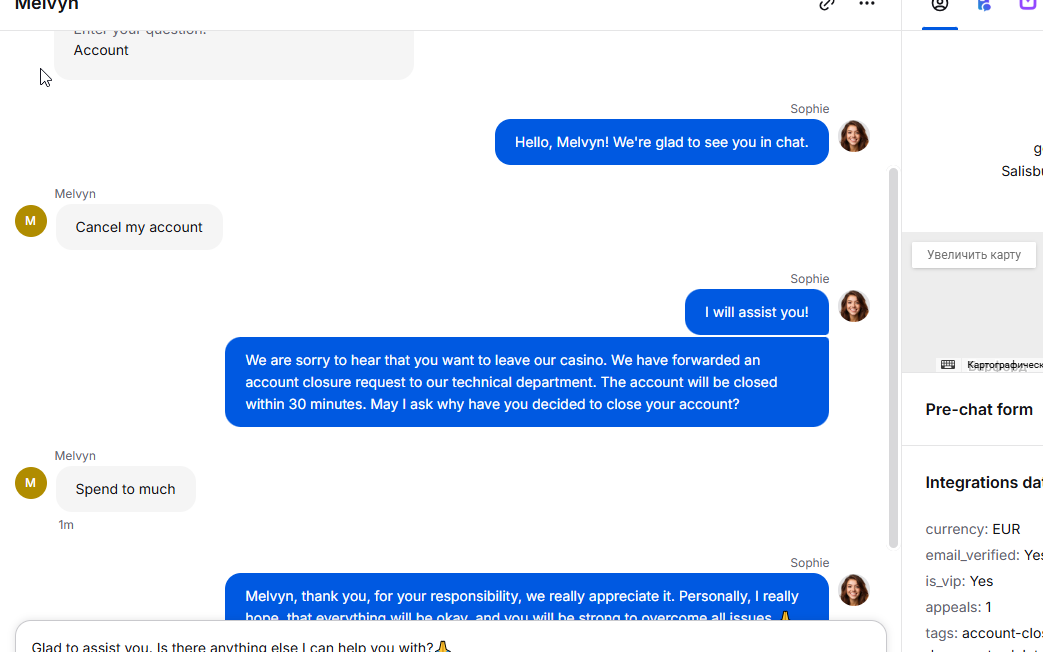Click Melvyn's avatar beside 'Cancel my account'
This screenshot has height=652, width=1043.
pyautogui.click(x=31, y=221)
